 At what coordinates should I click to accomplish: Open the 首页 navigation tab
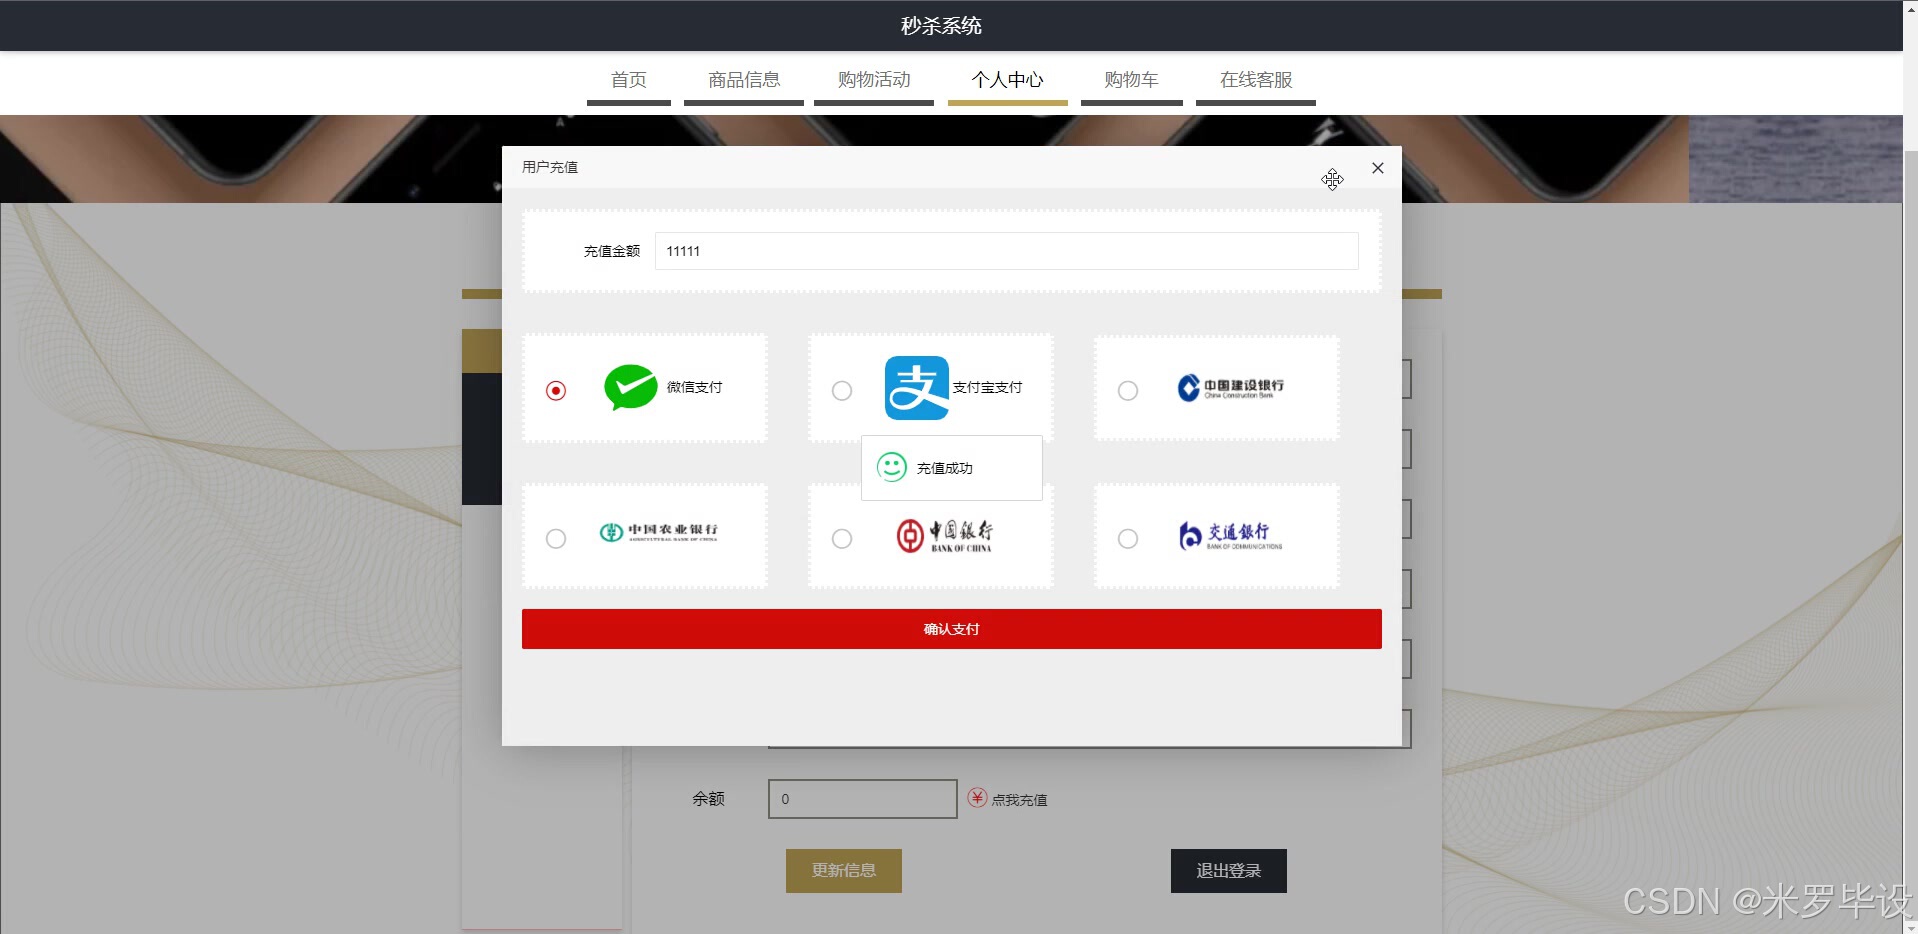click(629, 80)
